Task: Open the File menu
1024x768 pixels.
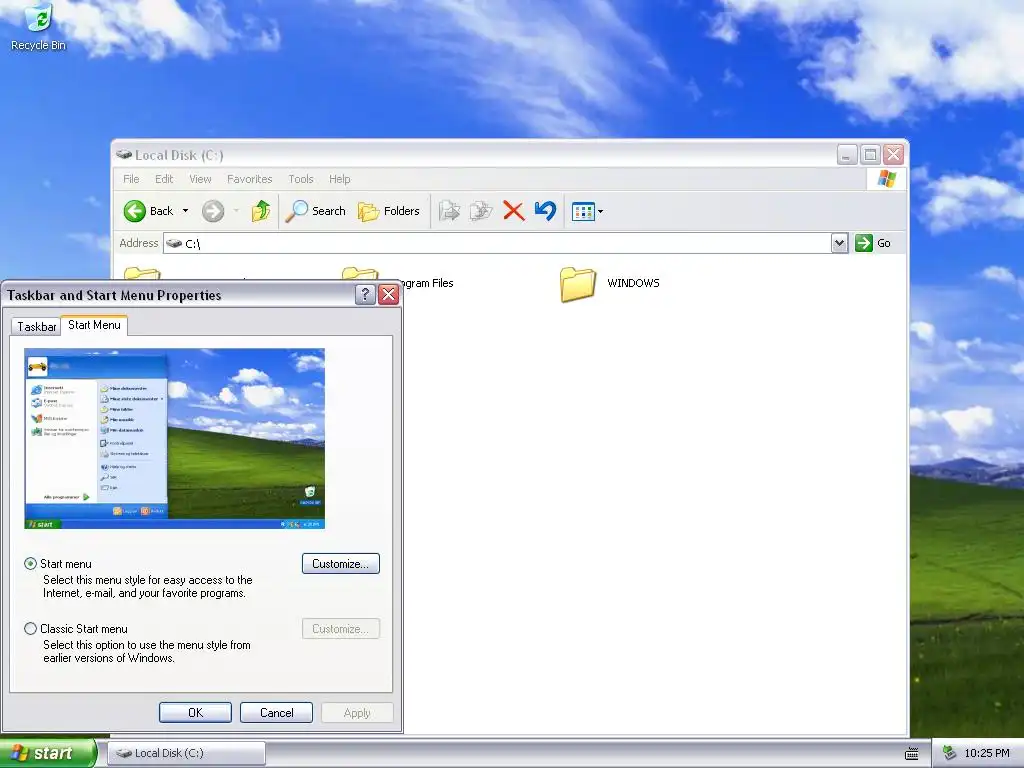Action: click(131, 179)
